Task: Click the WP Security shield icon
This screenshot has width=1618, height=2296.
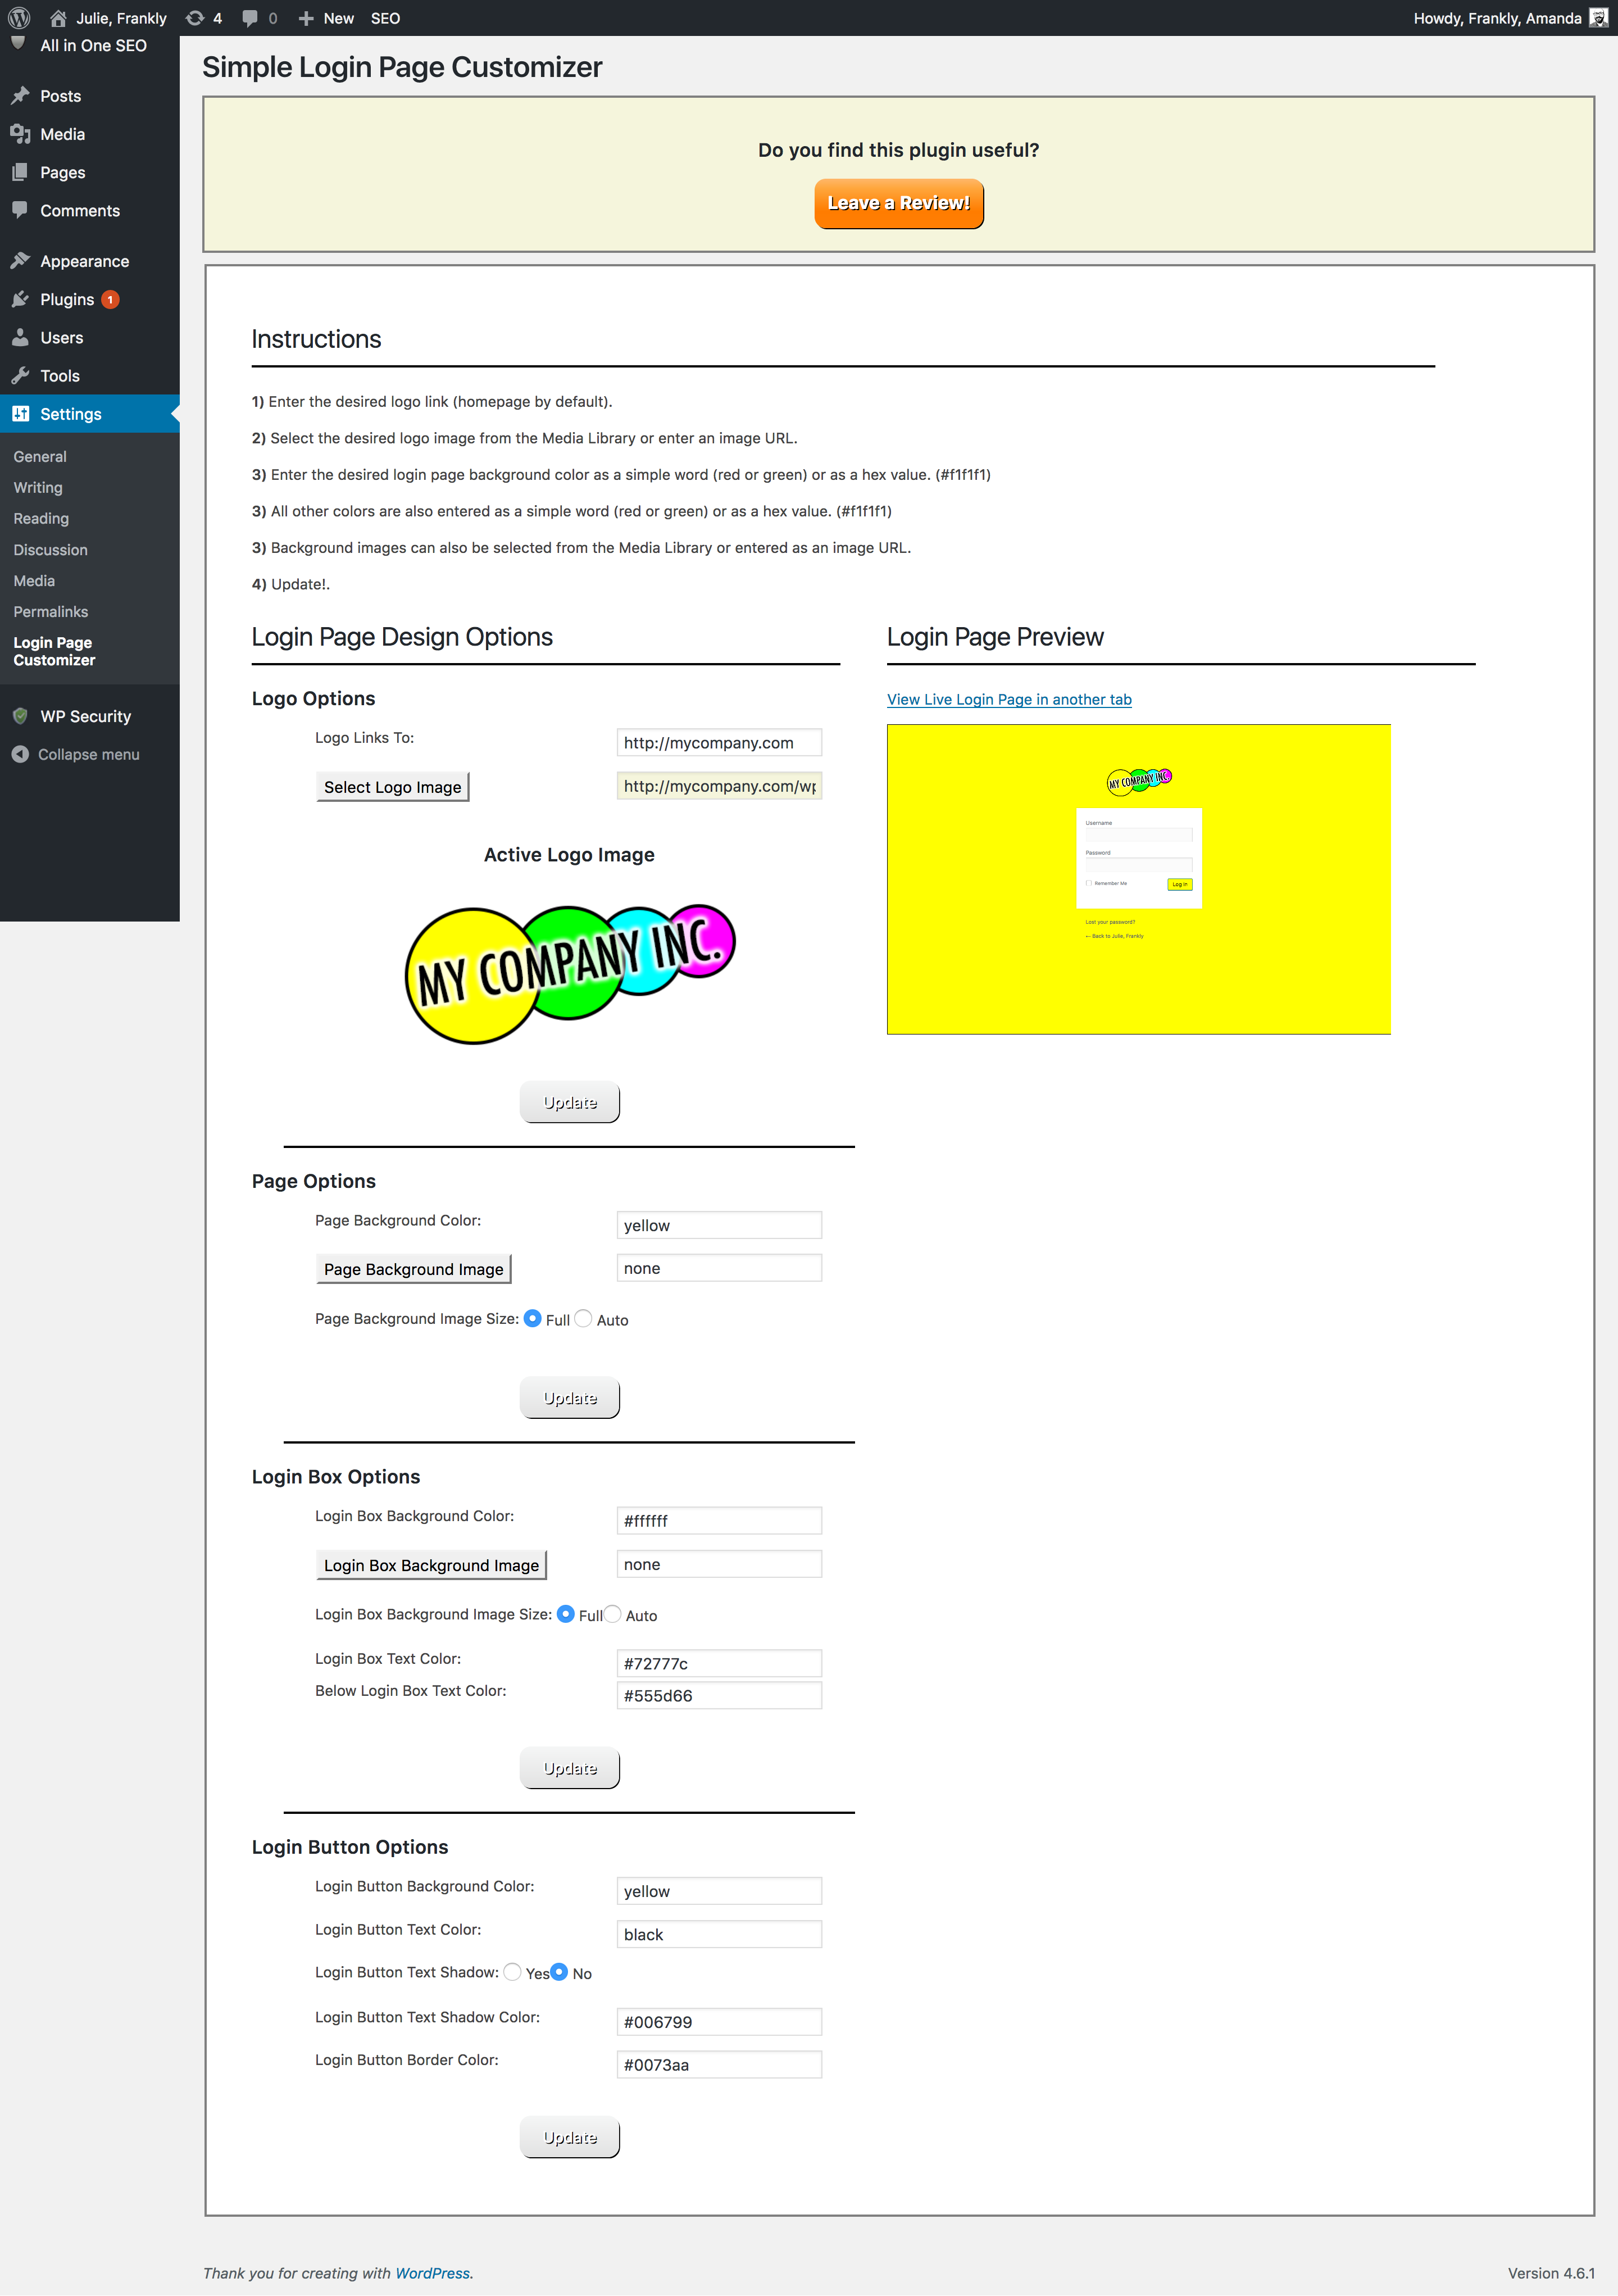Action: coord(22,715)
